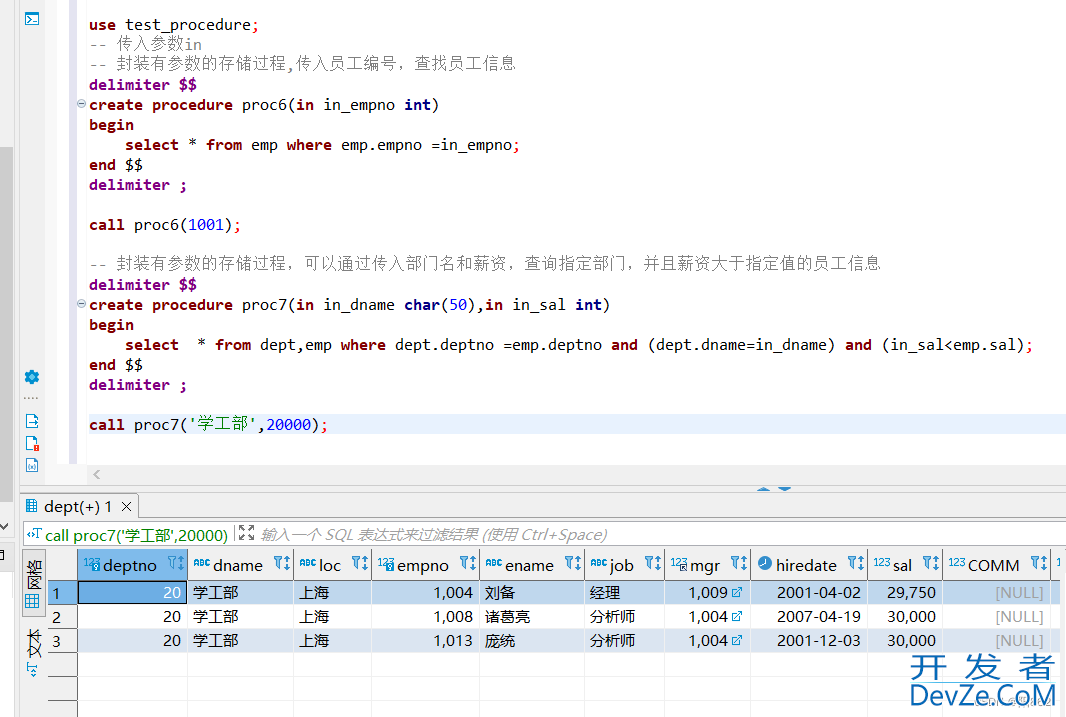This screenshot has height=717, width=1066.
Task: Click the hiredate cell 2001-12-03
Action: click(809, 640)
